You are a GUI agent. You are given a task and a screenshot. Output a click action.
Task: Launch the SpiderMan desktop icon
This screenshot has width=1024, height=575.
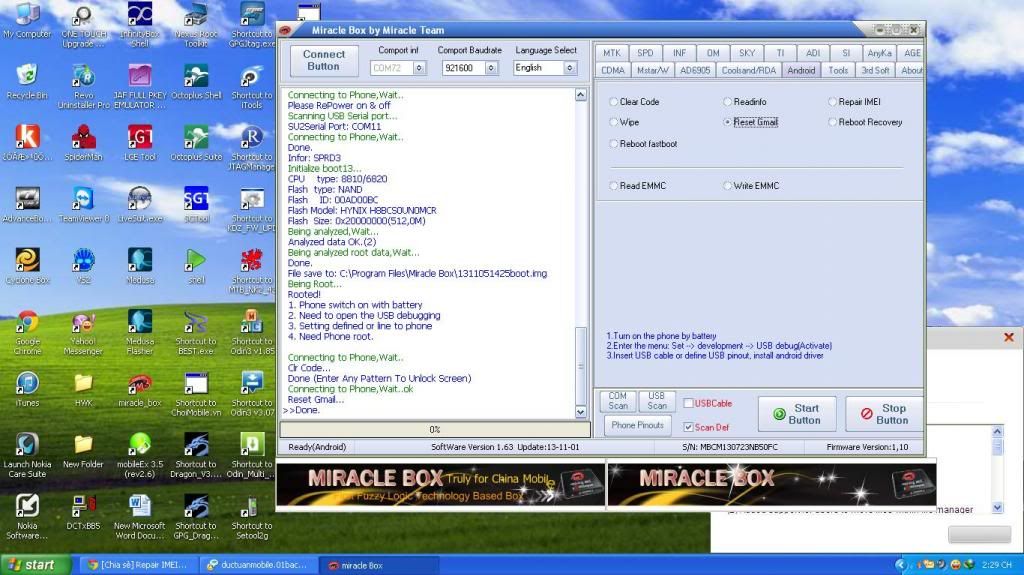[x=83, y=142]
